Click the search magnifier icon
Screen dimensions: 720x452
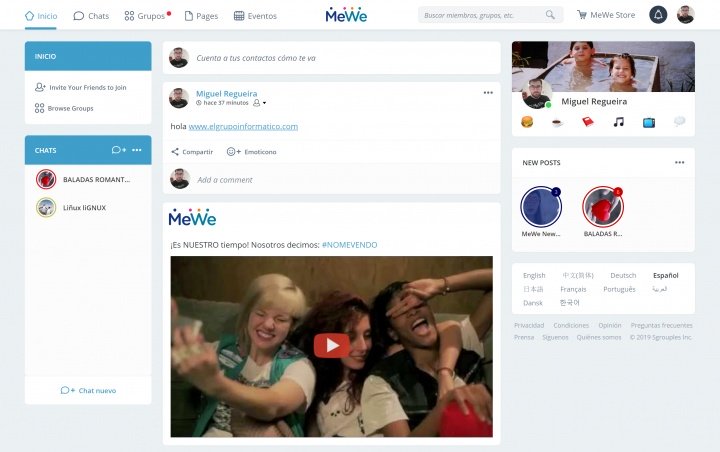550,15
